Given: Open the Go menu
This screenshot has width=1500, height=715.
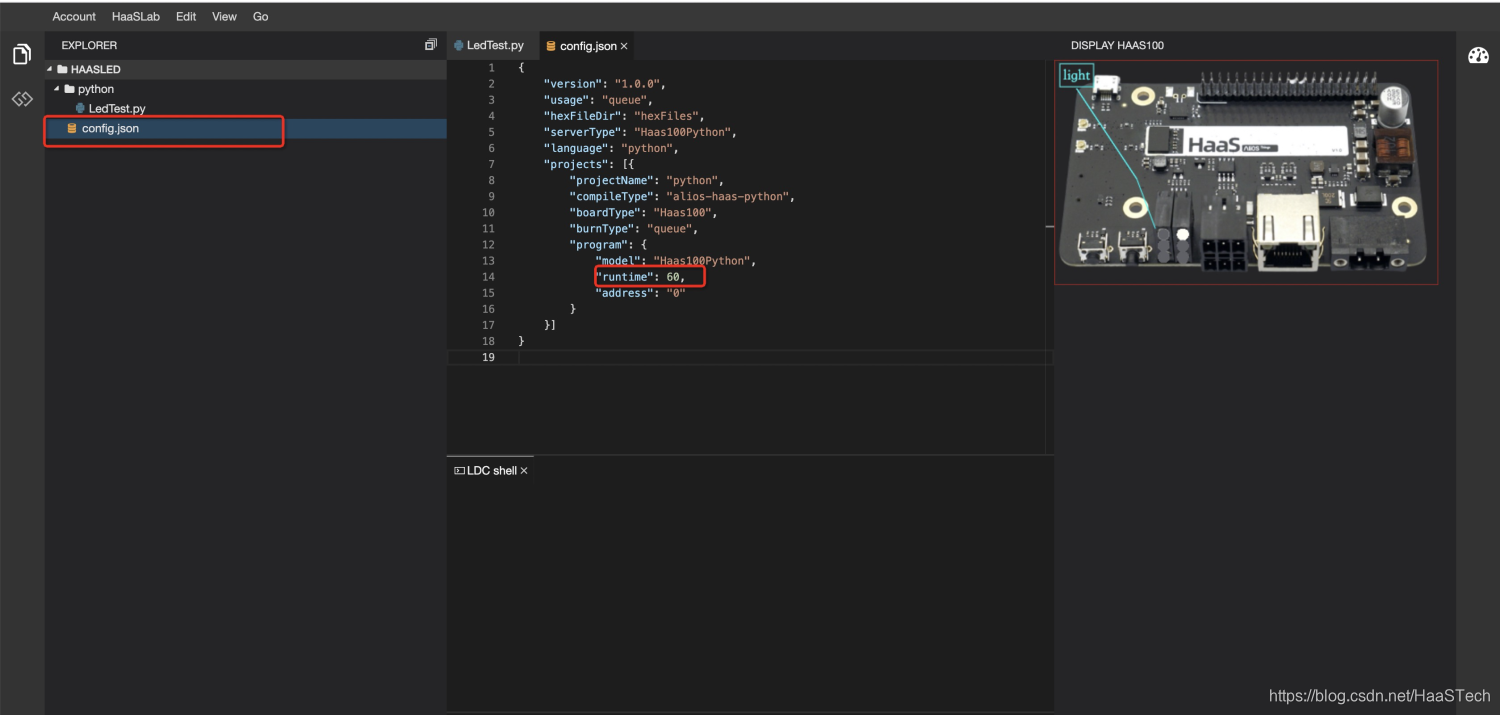Looking at the screenshot, I should coord(261,17).
